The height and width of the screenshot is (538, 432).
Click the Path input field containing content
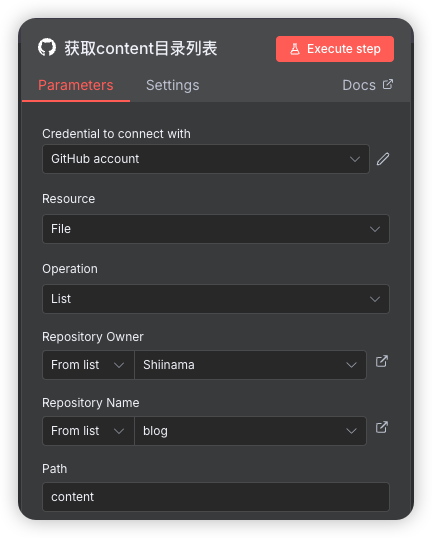216,497
